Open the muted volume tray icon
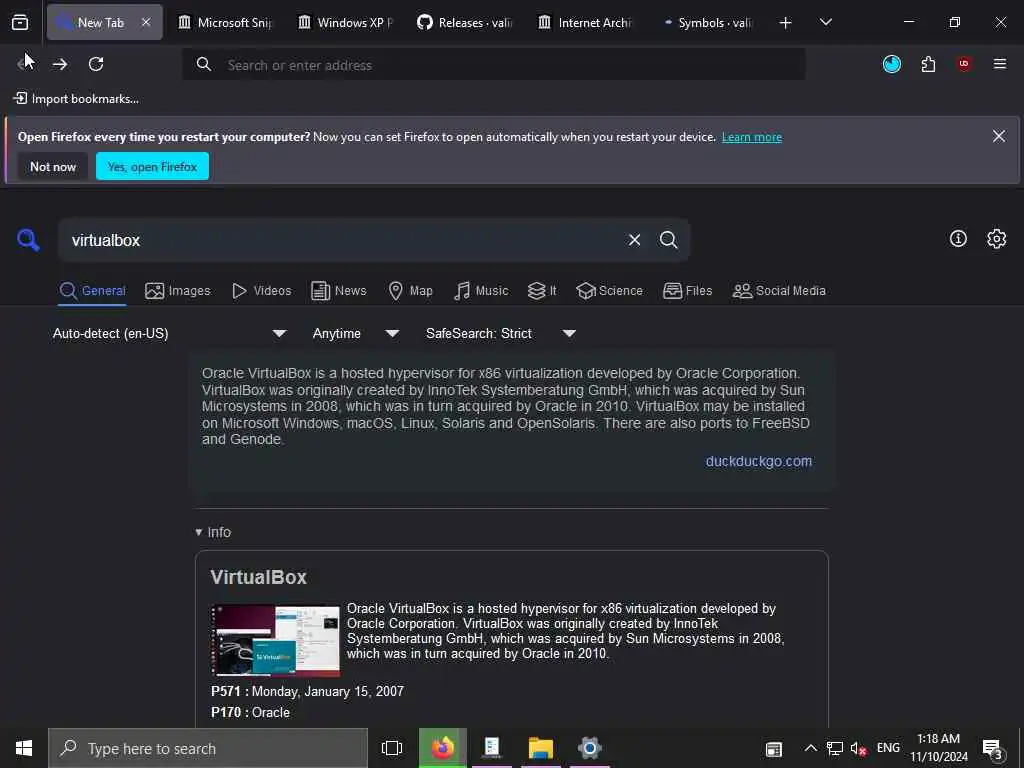This screenshot has width=1024, height=768. [x=858, y=748]
